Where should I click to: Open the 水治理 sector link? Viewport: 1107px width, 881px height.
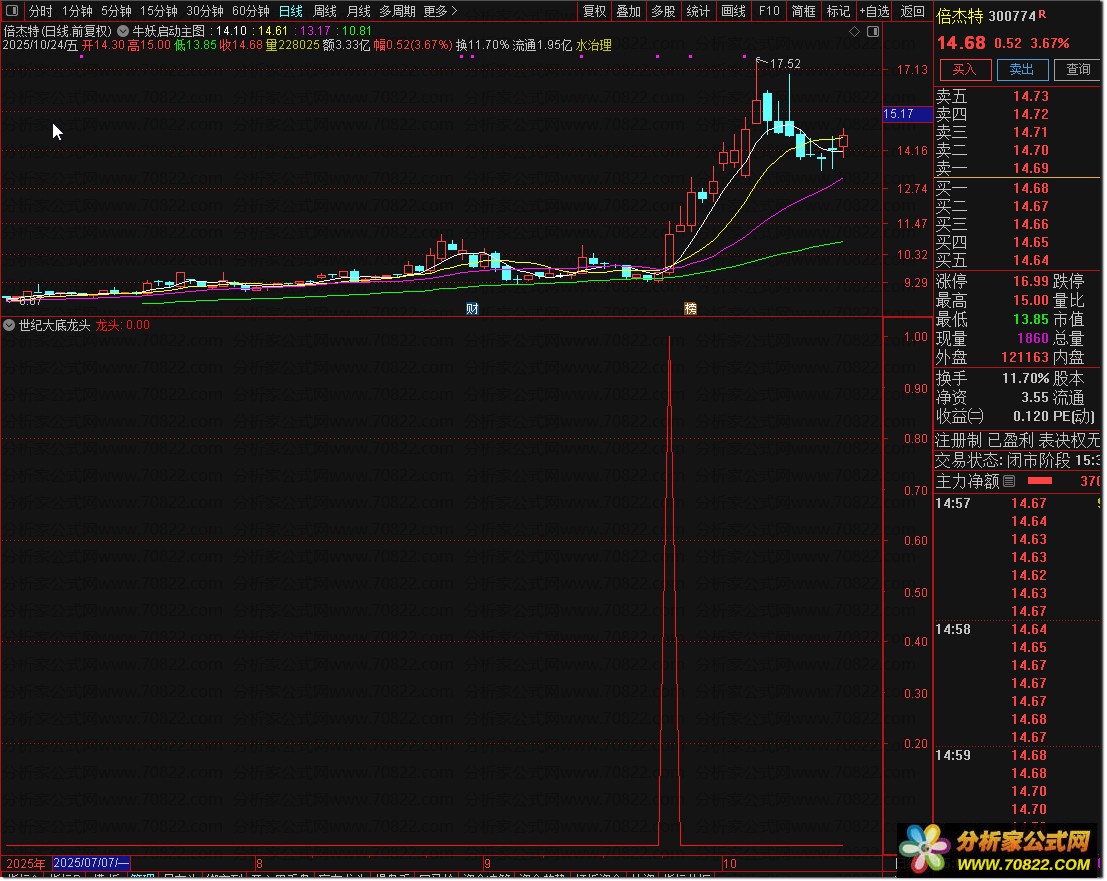[x=594, y=45]
